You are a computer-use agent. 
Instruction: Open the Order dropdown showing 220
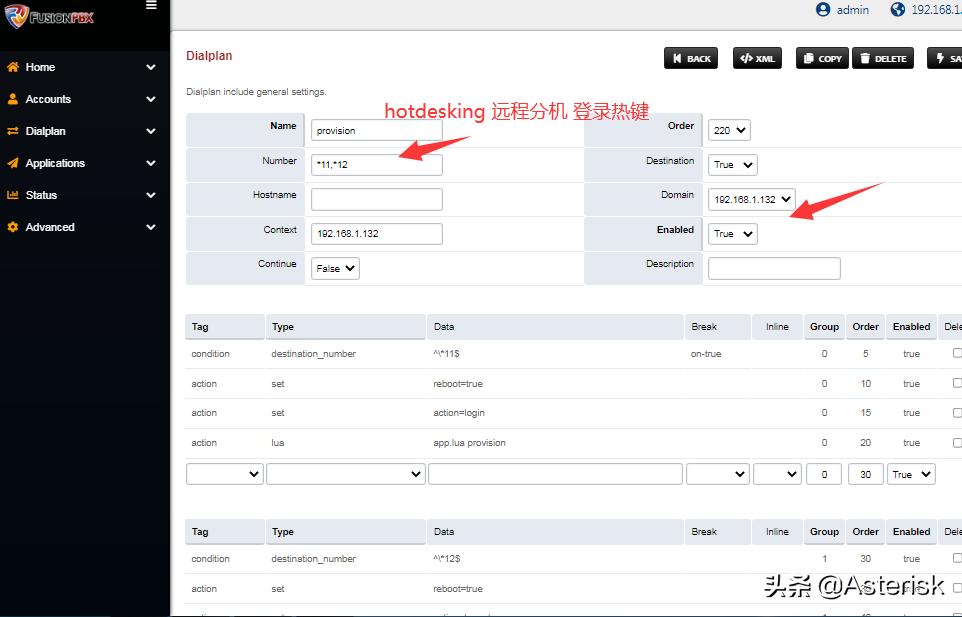(729, 129)
